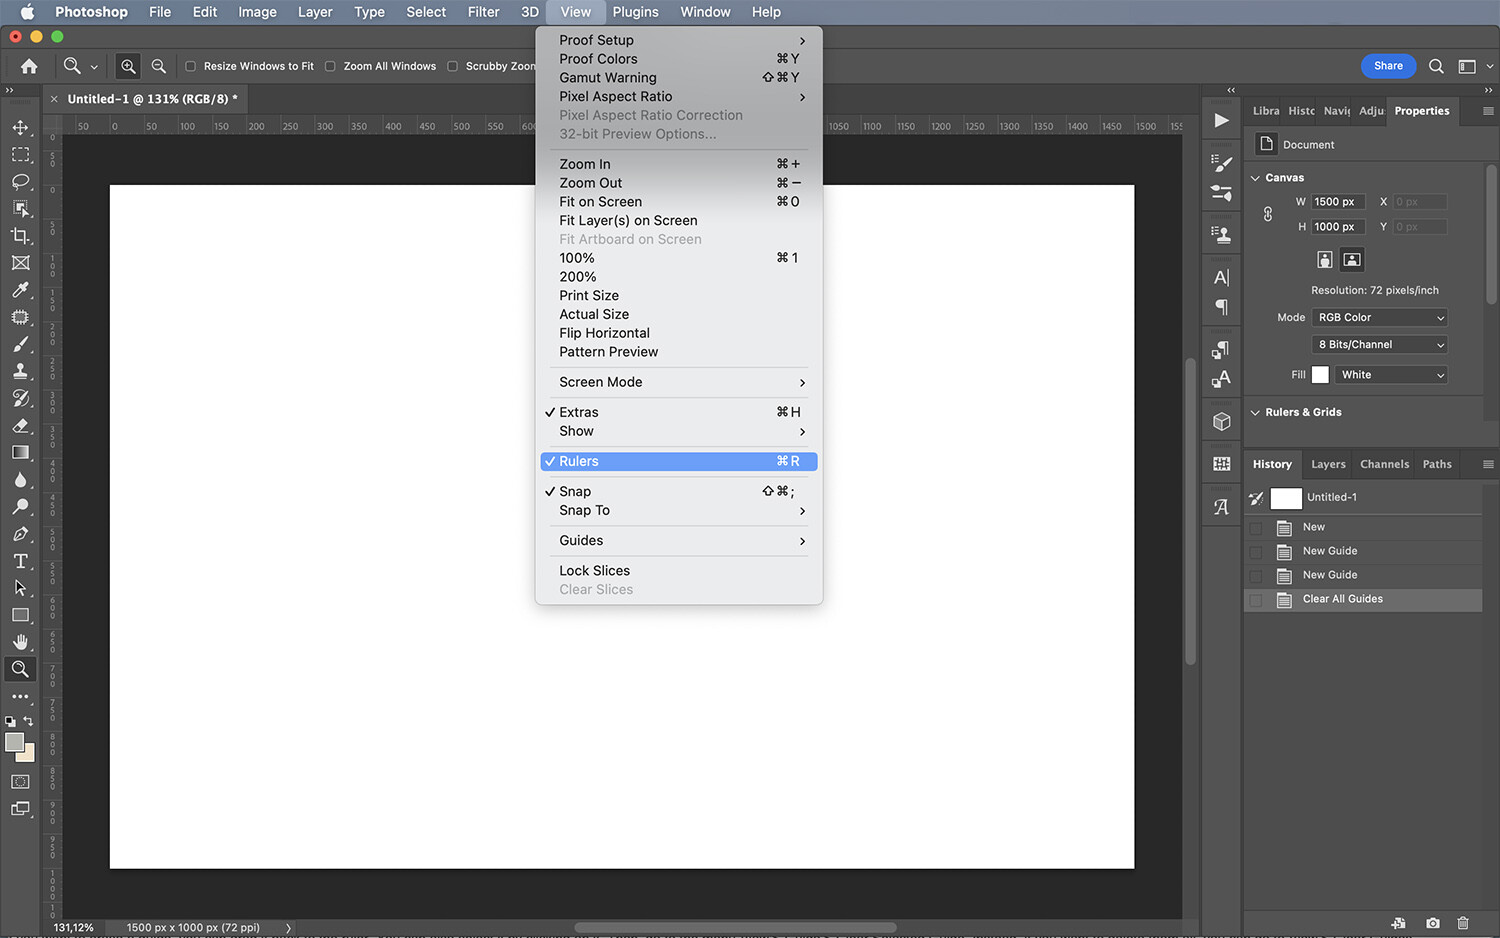Open the Brush Settings panel icon
The height and width of the screenshot is (938, 1500).
coord(1220,164)
